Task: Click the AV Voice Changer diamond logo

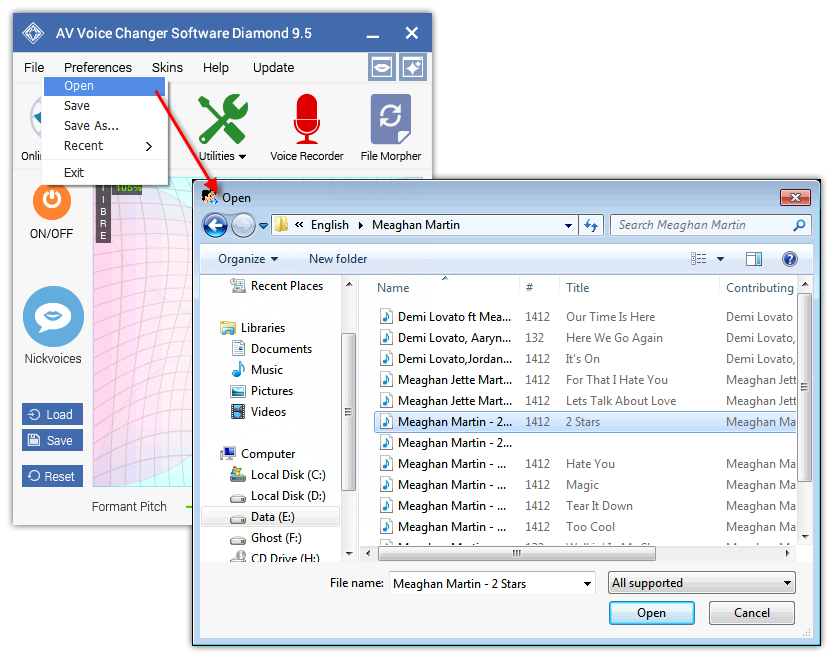Action: tap(33, 33)
